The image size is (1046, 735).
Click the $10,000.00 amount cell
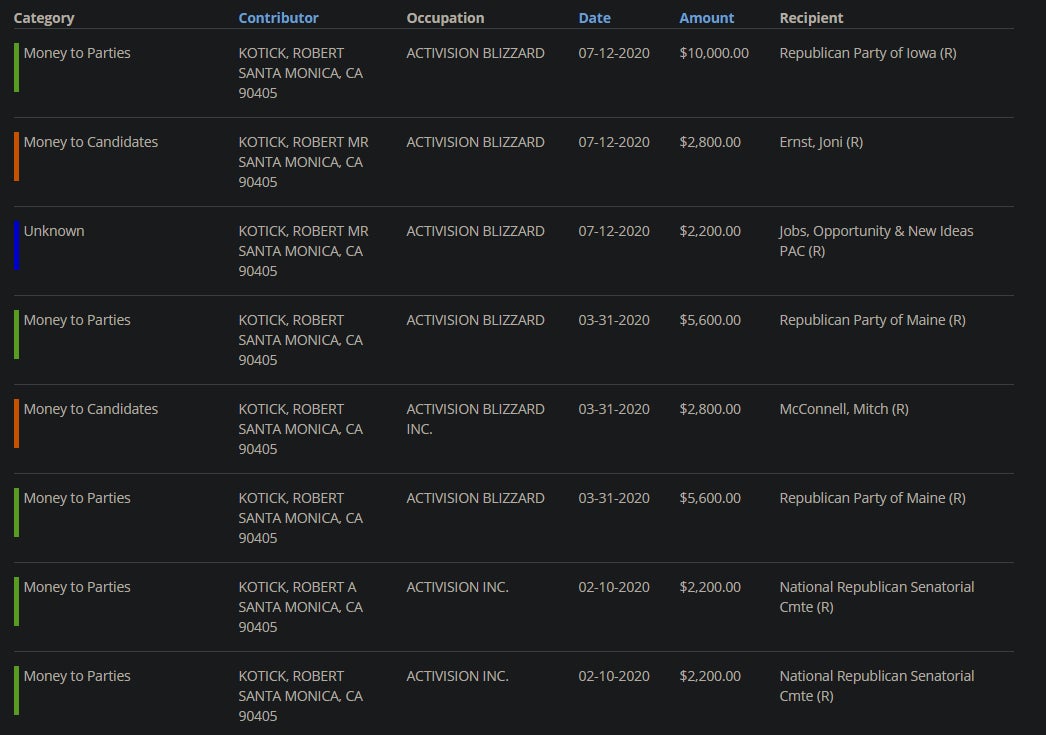(x=713, y=53)
